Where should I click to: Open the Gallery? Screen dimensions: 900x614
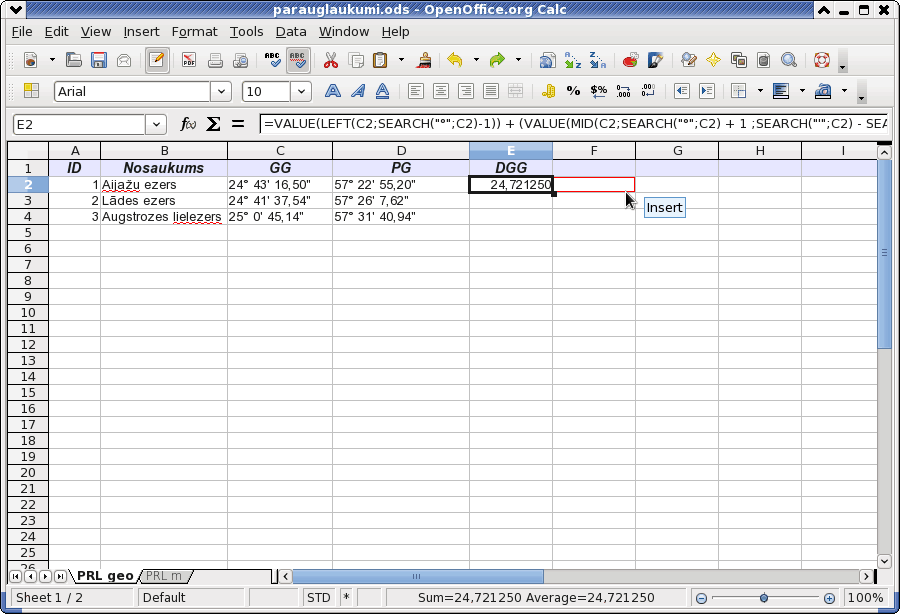(x=739, y=60)
